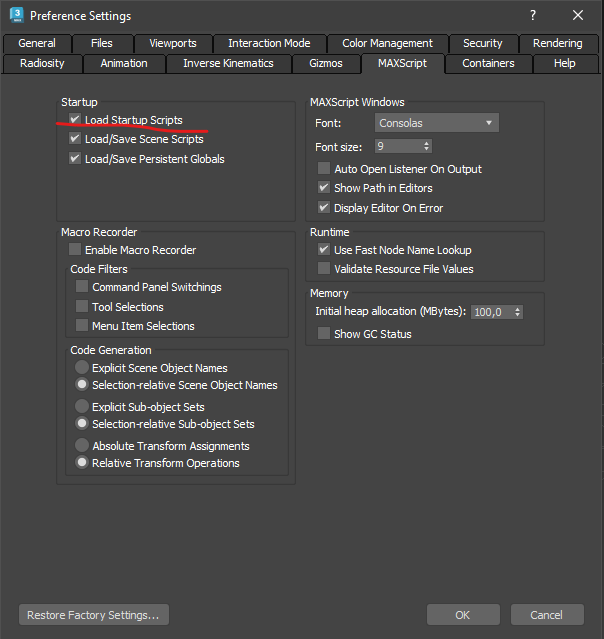Toggle Use Fast Node Name Lookup
This screenshot has width=604, height=639.
pos(324,249)
